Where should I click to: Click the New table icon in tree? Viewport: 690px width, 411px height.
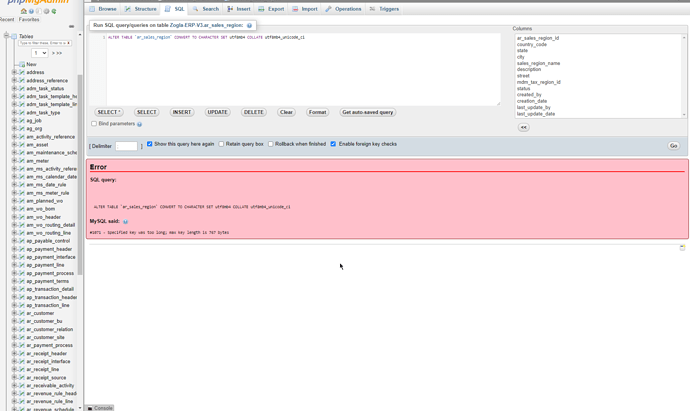(x=22, y=64)
